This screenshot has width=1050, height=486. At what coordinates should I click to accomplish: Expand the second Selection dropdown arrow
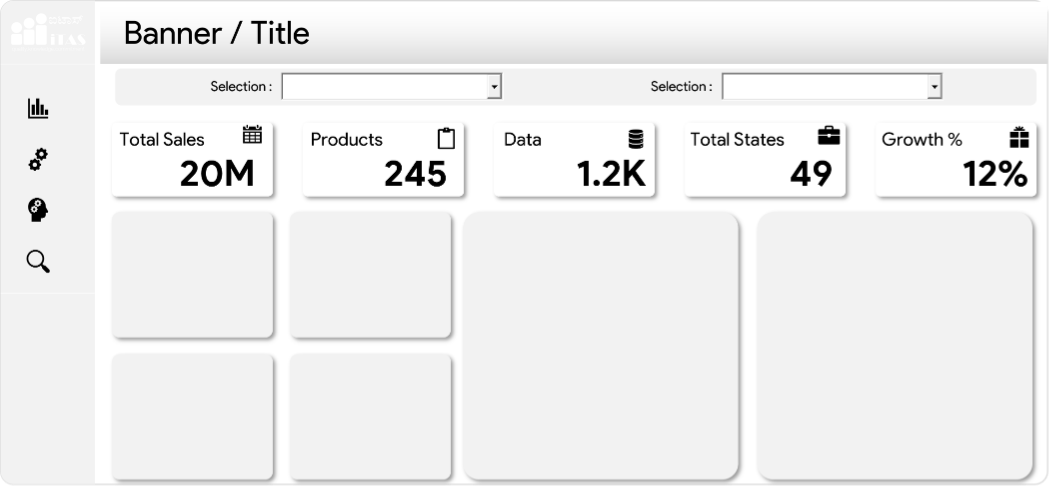934,87
